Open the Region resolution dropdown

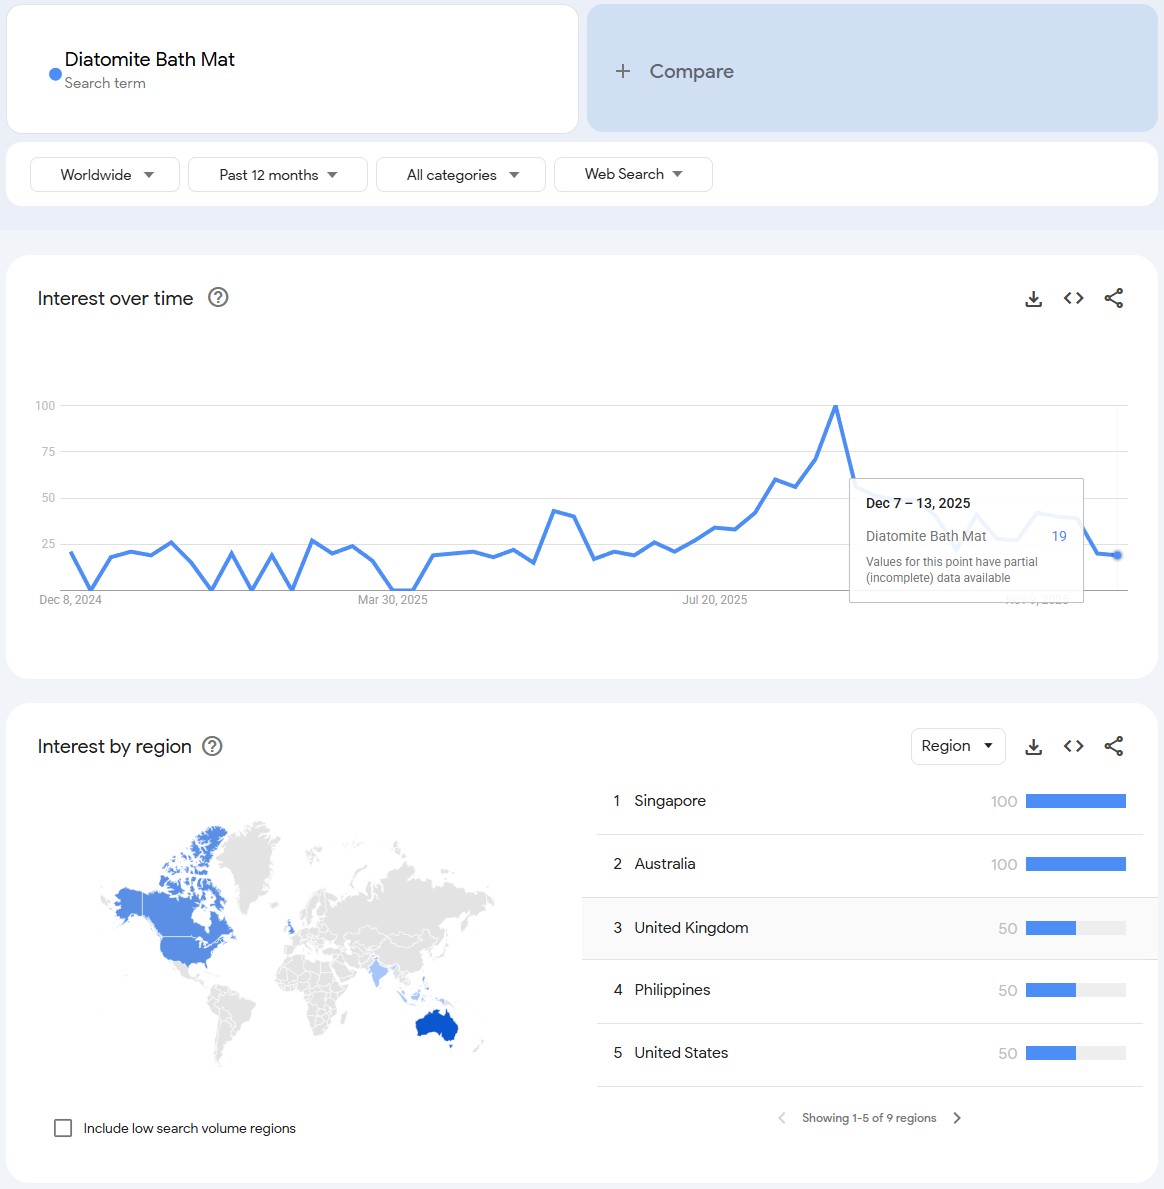coord(957,746)
